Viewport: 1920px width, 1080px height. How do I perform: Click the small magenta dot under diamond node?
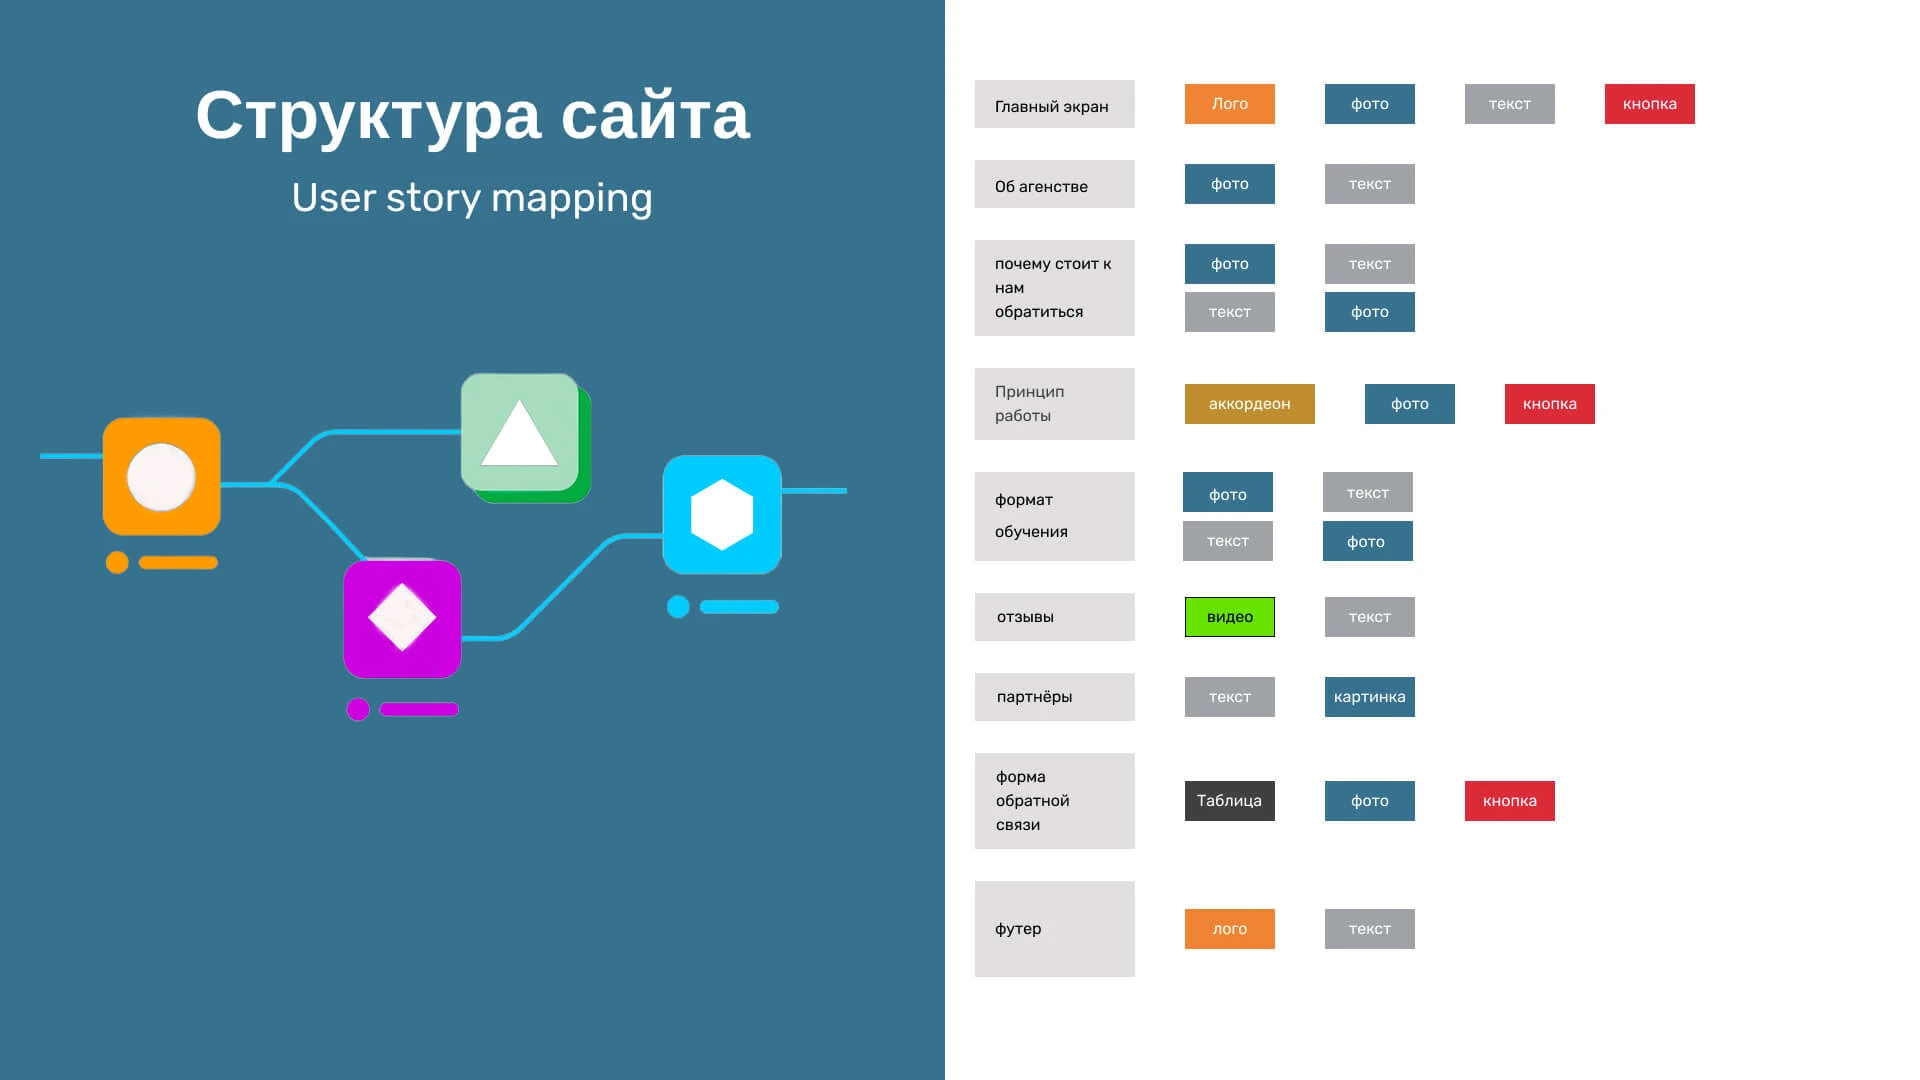[358, 709]
